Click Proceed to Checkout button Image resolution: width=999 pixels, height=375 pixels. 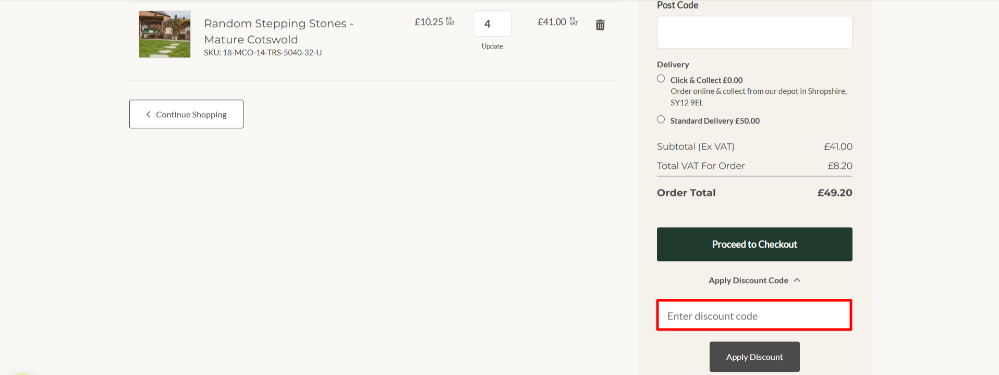click(754, 244)
